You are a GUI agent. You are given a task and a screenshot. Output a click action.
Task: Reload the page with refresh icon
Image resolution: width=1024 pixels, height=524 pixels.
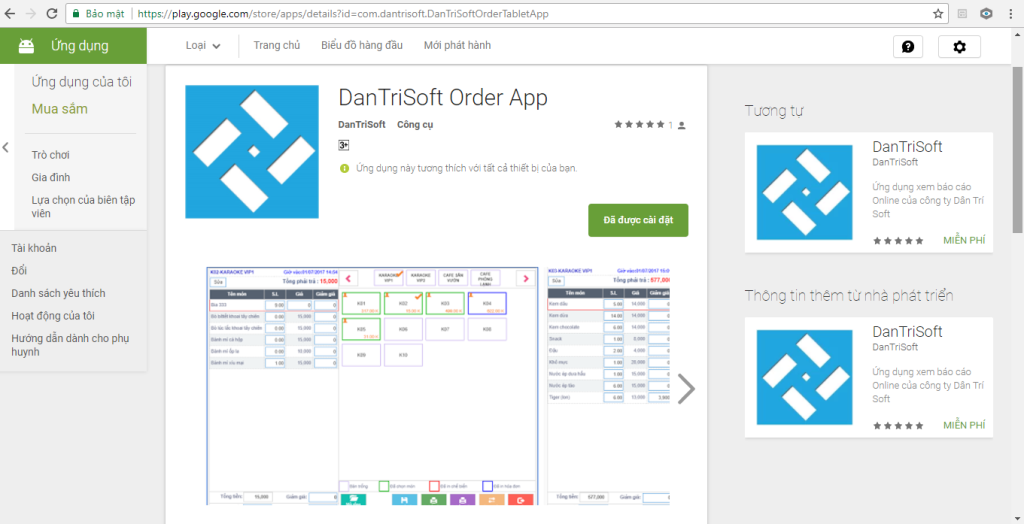tap(52, 13)
